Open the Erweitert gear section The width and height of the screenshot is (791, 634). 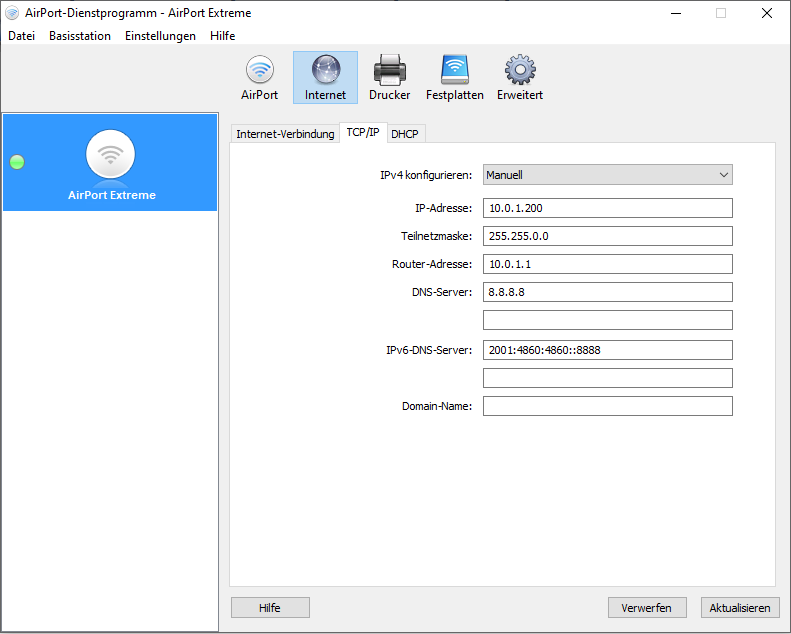520,78
